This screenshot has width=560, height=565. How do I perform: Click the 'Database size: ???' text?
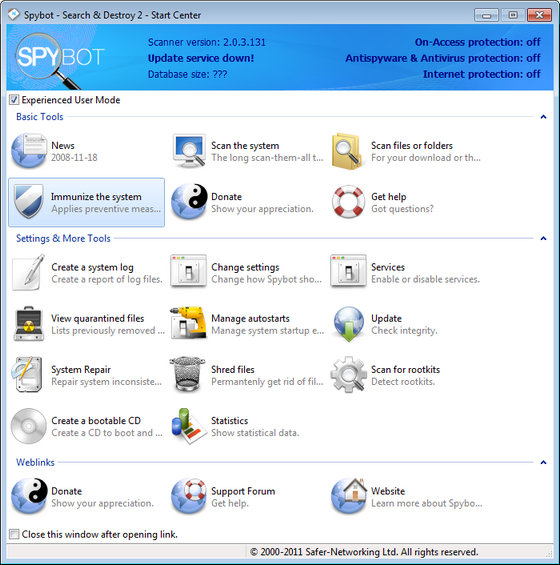[187, 74]
